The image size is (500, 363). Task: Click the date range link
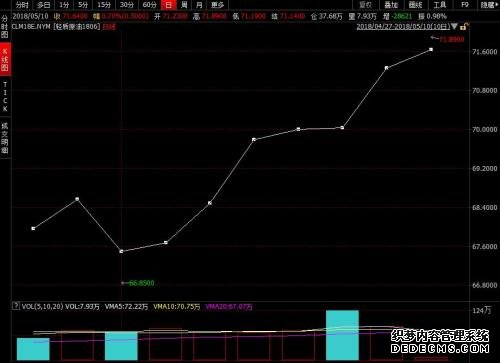point(403,27)
